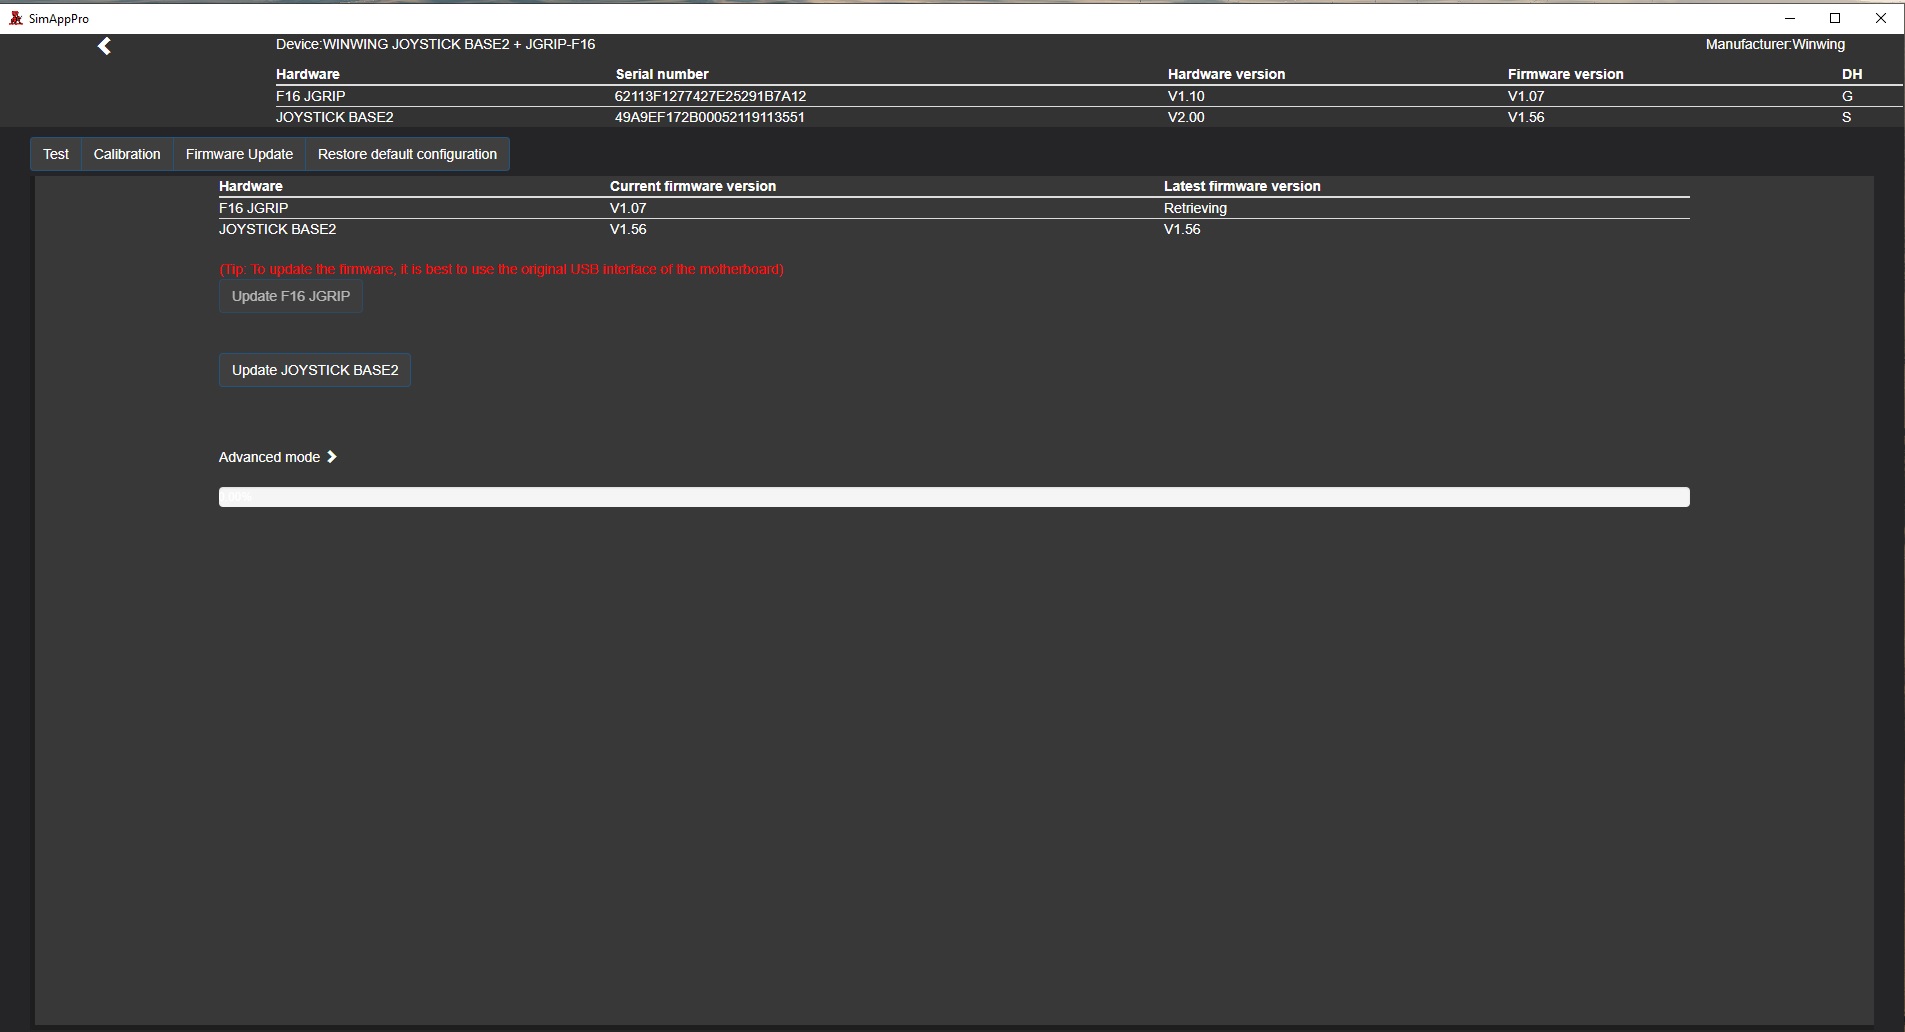Click Manufacturer:Winwing label
The image size is (1905, 1032).
pyautogui.click(x=1775, y=44)
